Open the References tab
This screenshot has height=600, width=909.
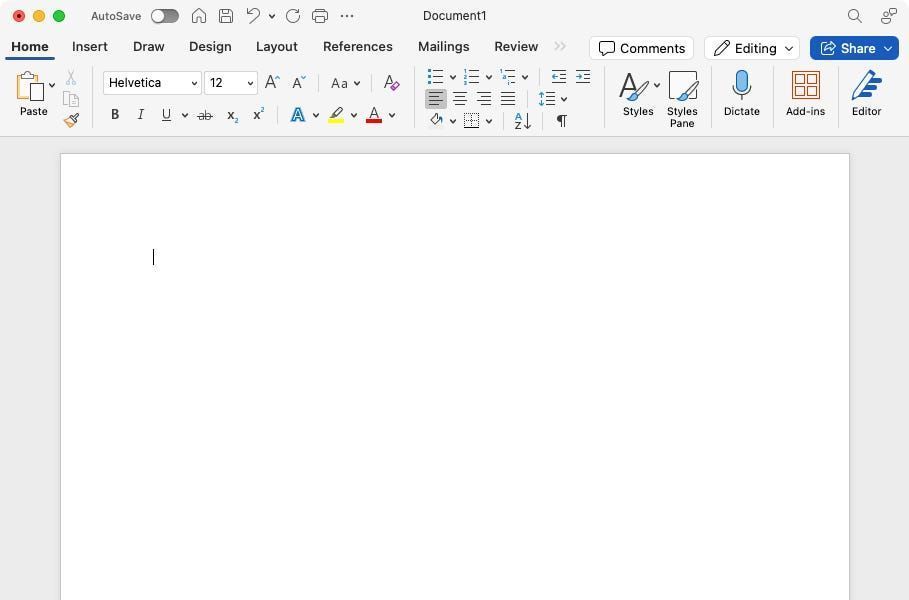pyautogui.click(x=358, y=46)
